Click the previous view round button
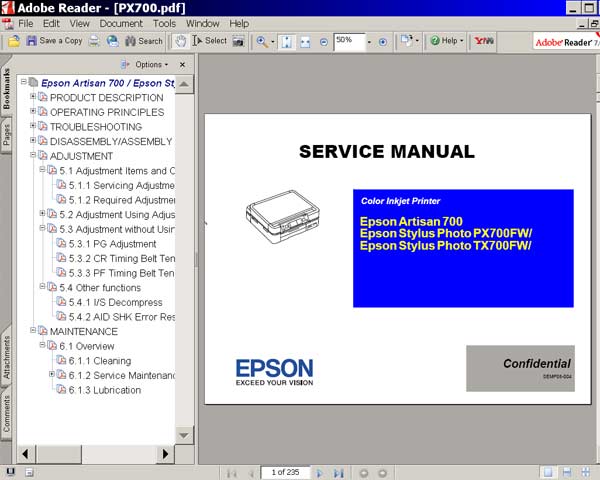600x480 pixels. click(x=364, y=473)
